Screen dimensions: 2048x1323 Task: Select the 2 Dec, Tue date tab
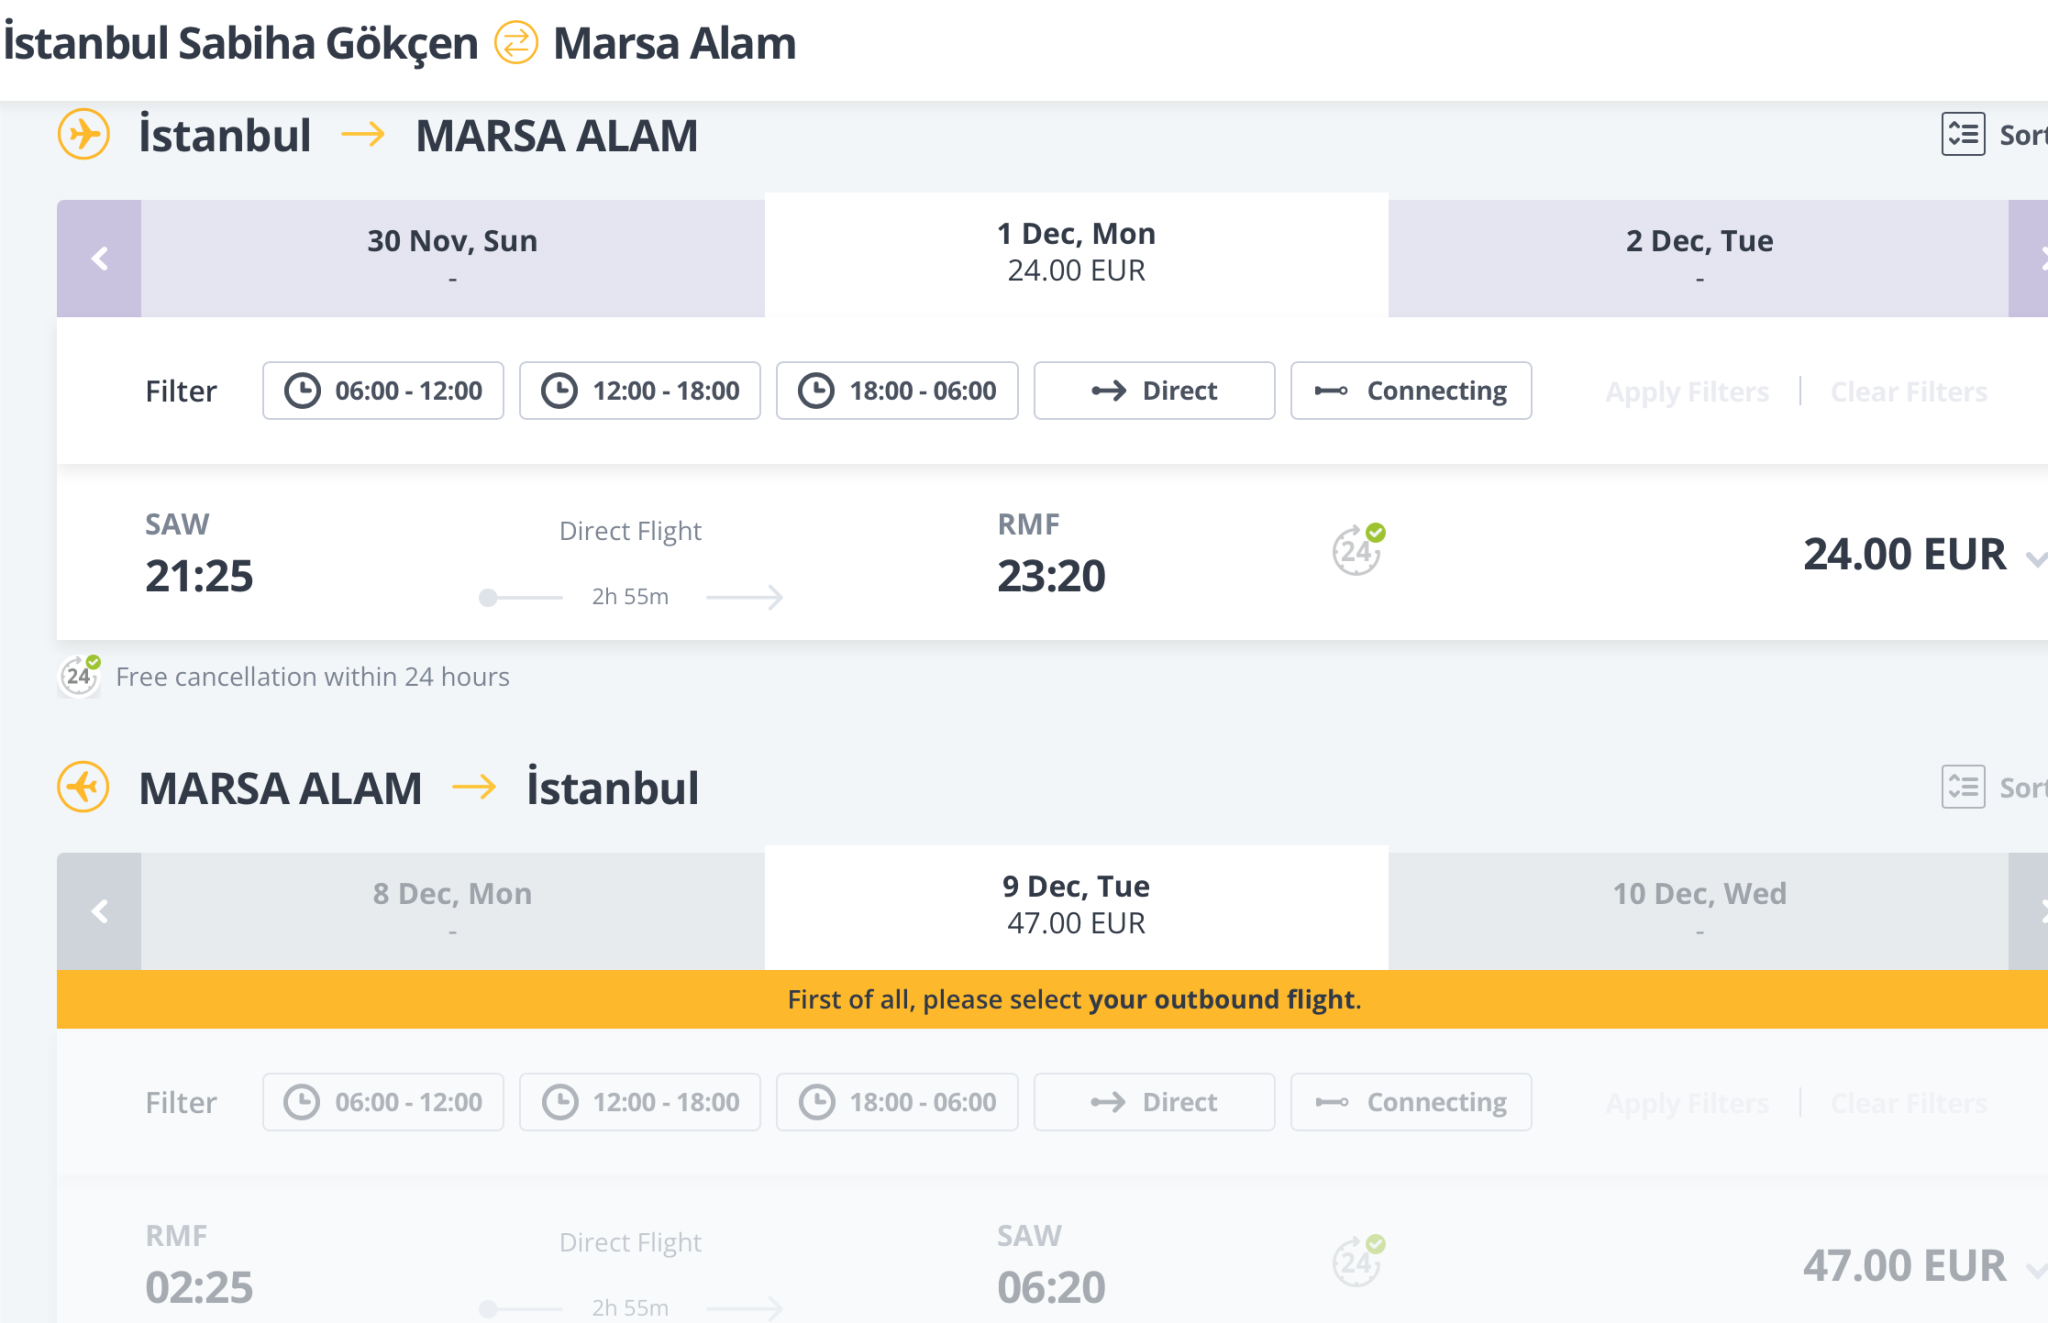point(1698,257)
